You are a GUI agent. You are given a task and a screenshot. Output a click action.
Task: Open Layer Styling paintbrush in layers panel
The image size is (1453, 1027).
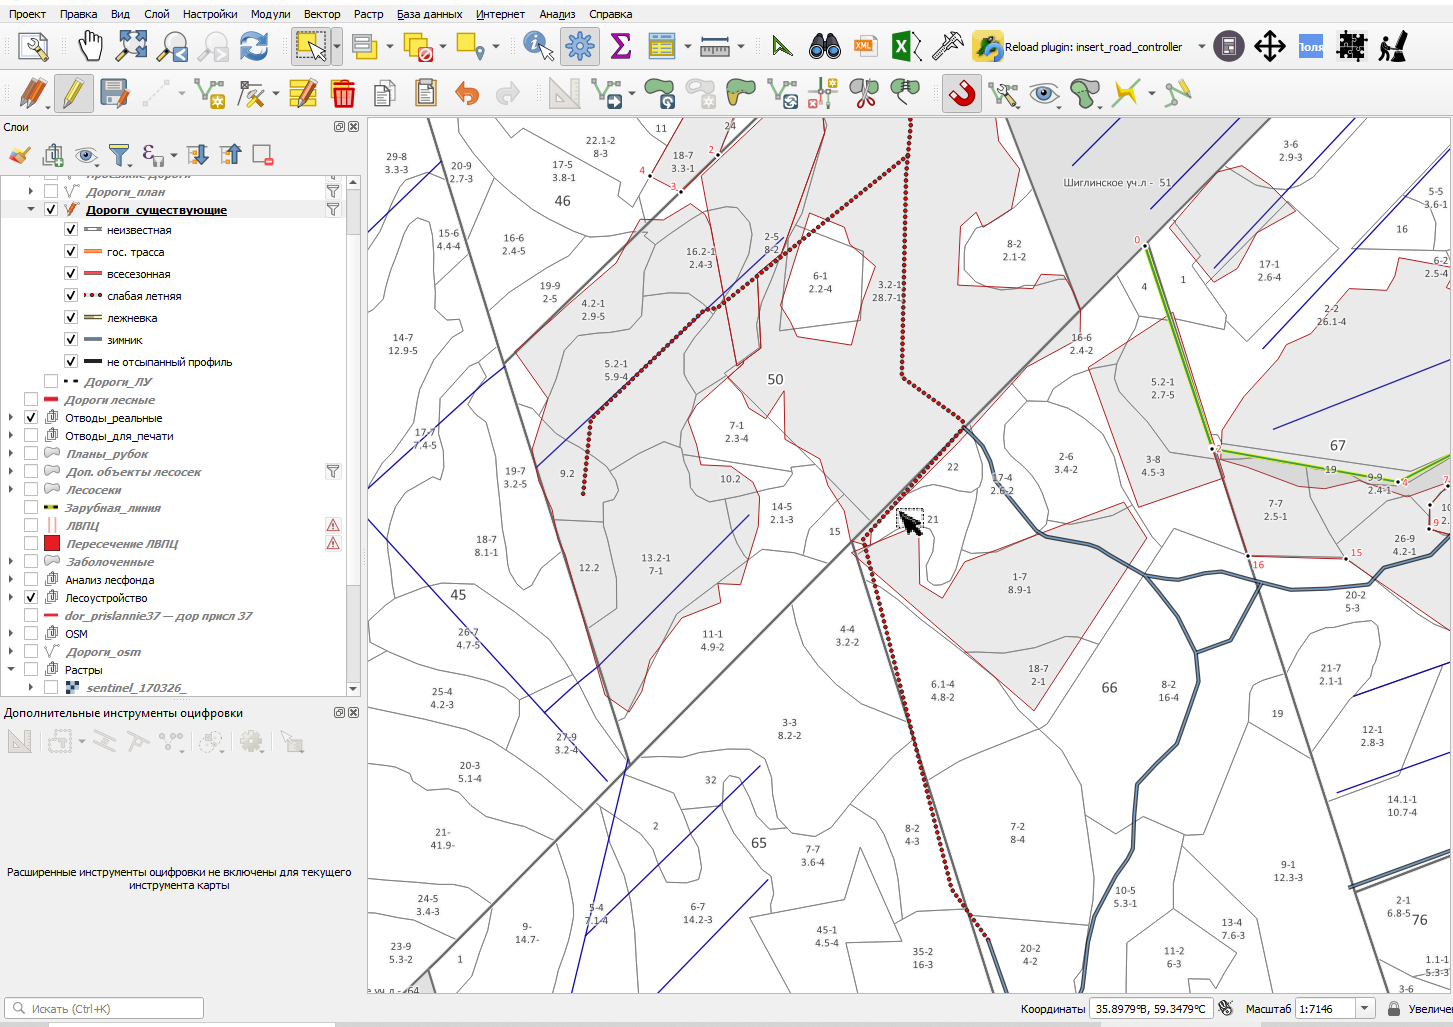point(19,155)
